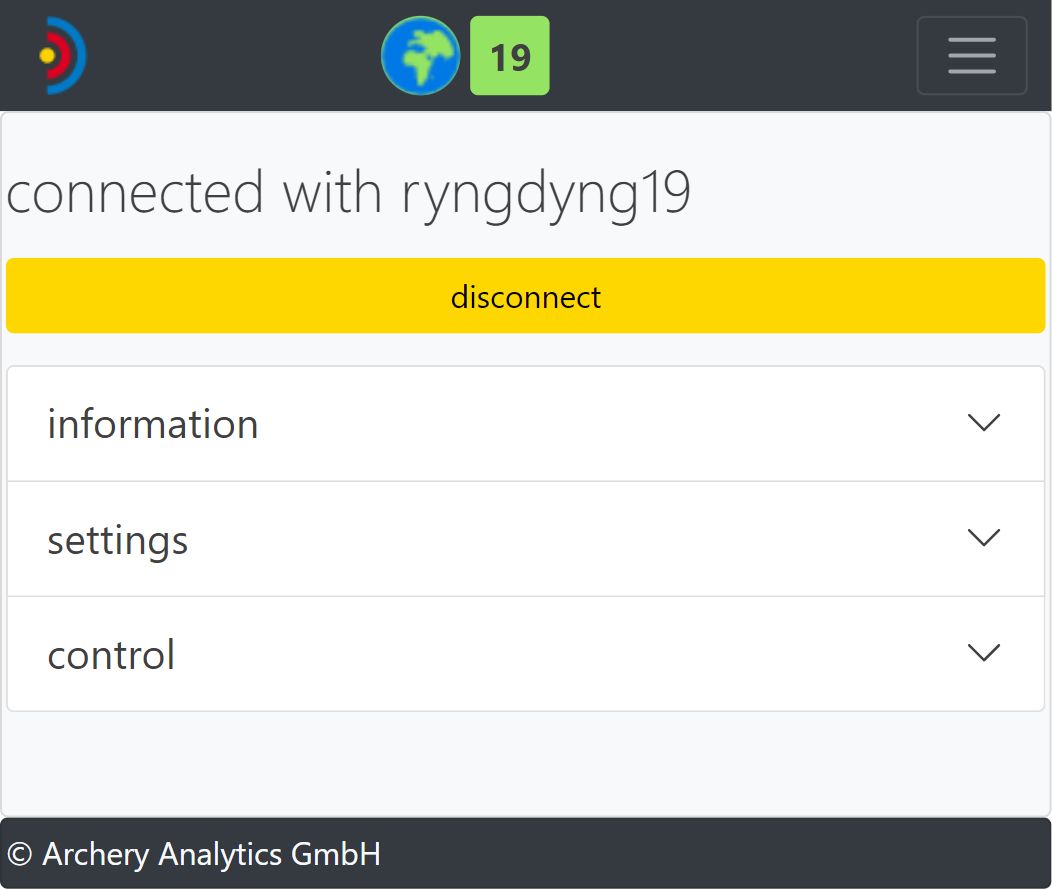Expand information section using its chevron
The height and width of the screenshot is (890, 1052).
click(x=984, y=423)
